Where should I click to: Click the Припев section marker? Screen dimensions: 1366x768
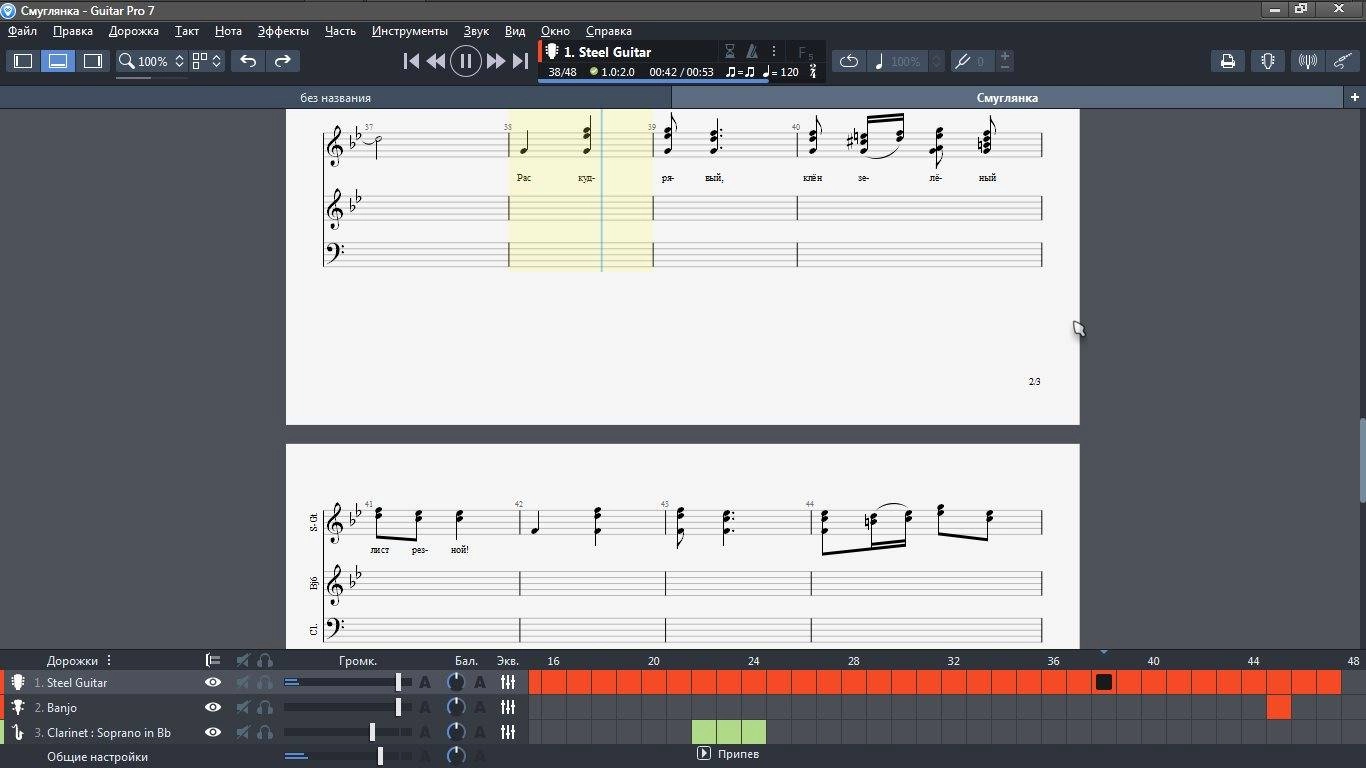coord(728,754)
